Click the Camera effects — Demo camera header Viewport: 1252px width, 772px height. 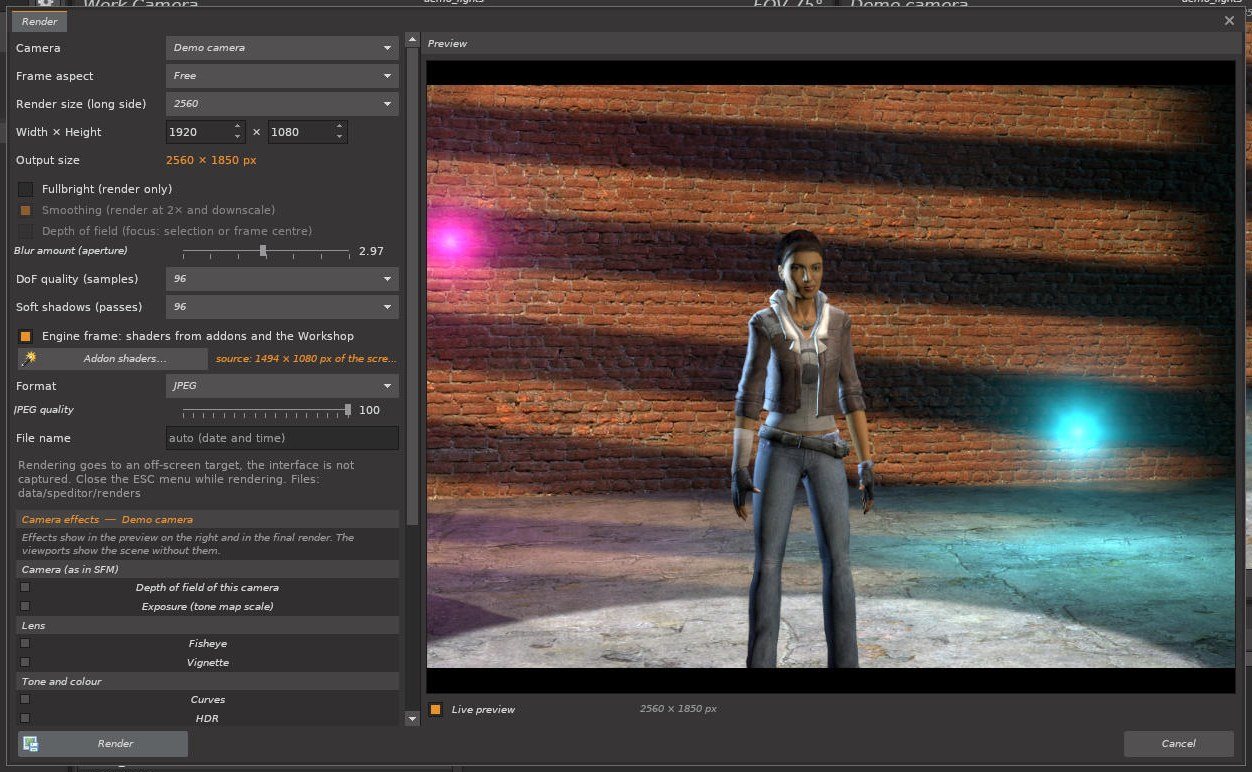[x=208, y=519]
